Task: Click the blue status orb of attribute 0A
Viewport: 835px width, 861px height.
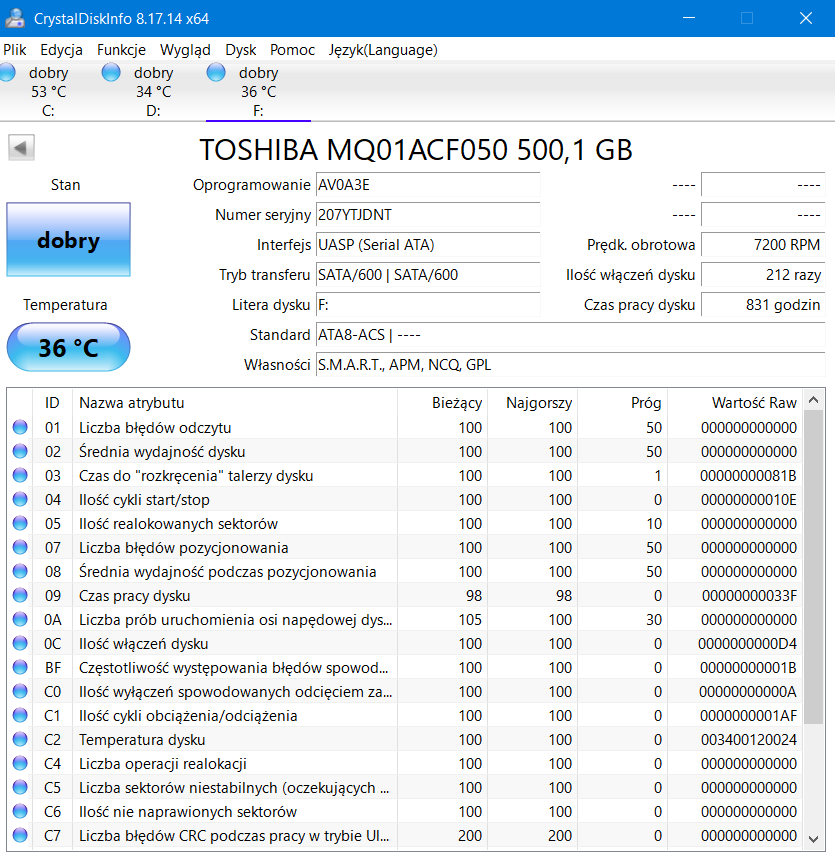Action: pyautogui.click(x=20, y=619)
